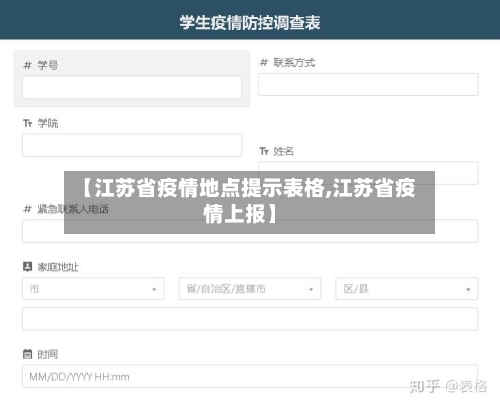Click the 学号 input field
This screenshot has width=500, height=406.
click(132, 87)
